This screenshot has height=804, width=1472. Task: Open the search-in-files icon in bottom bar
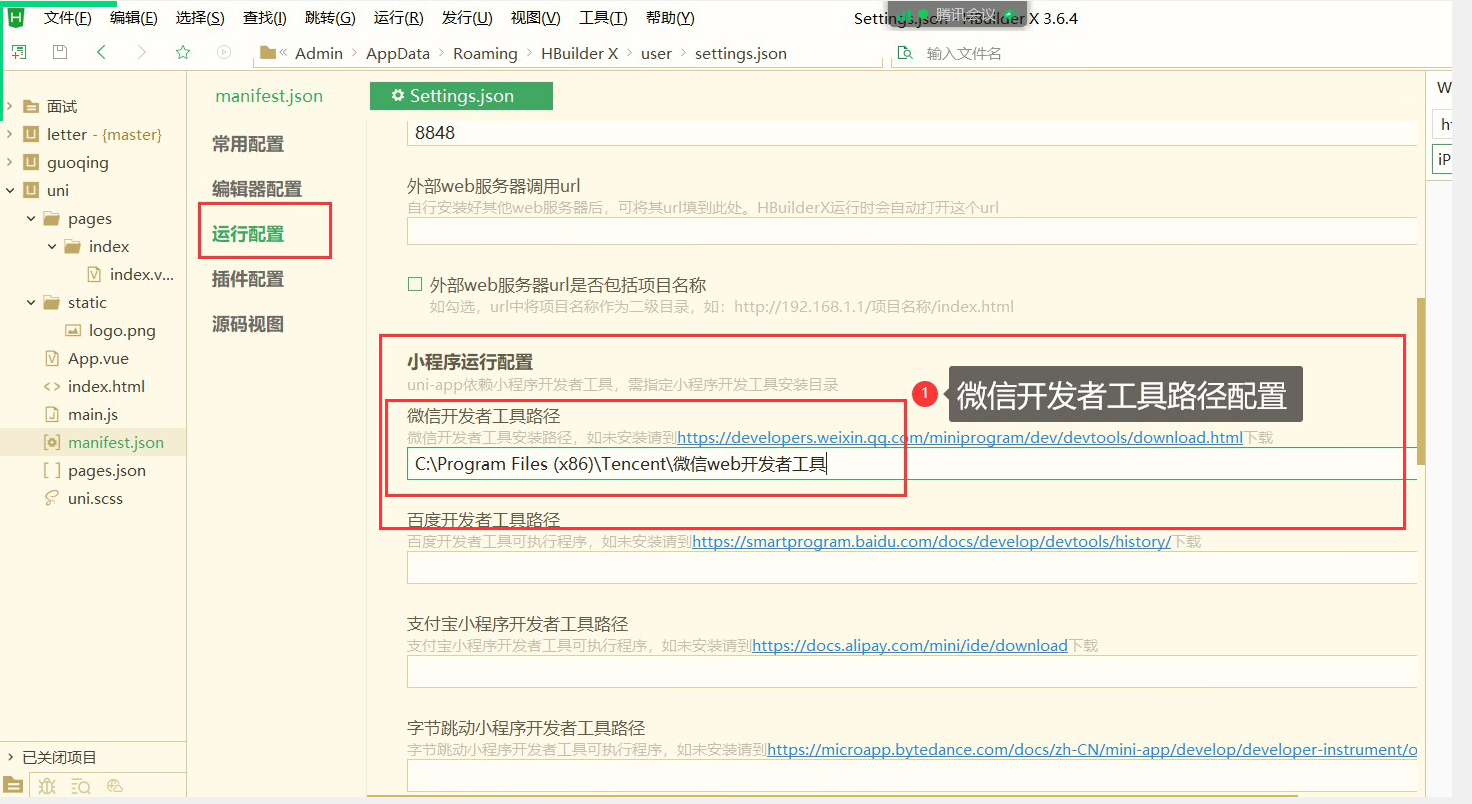coord(81,786)
